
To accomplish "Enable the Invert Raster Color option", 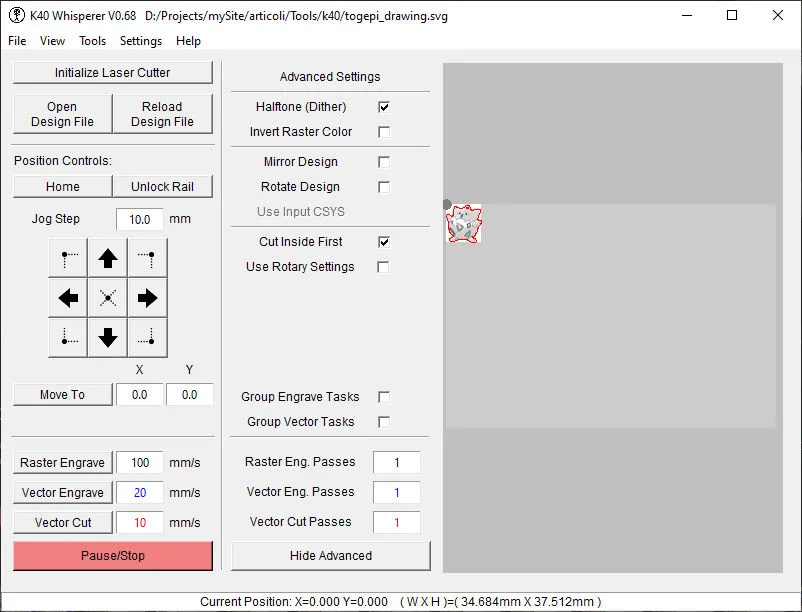I will pos(383,132).
